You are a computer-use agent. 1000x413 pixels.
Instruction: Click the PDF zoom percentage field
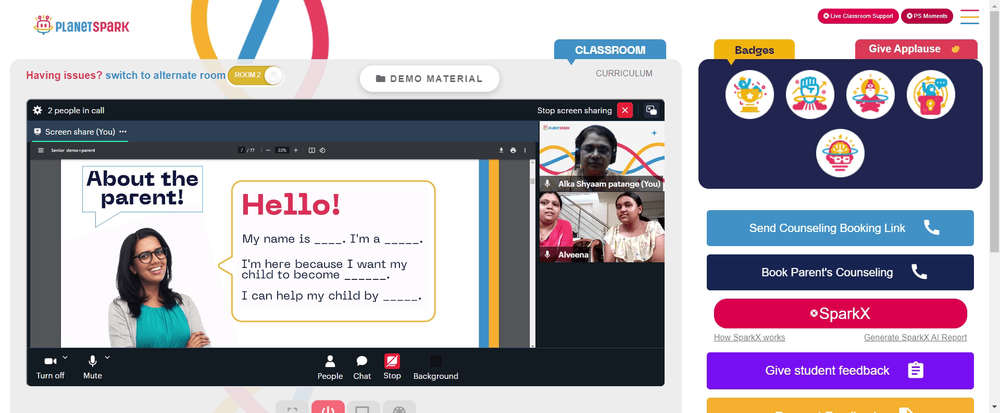[282, 150]
